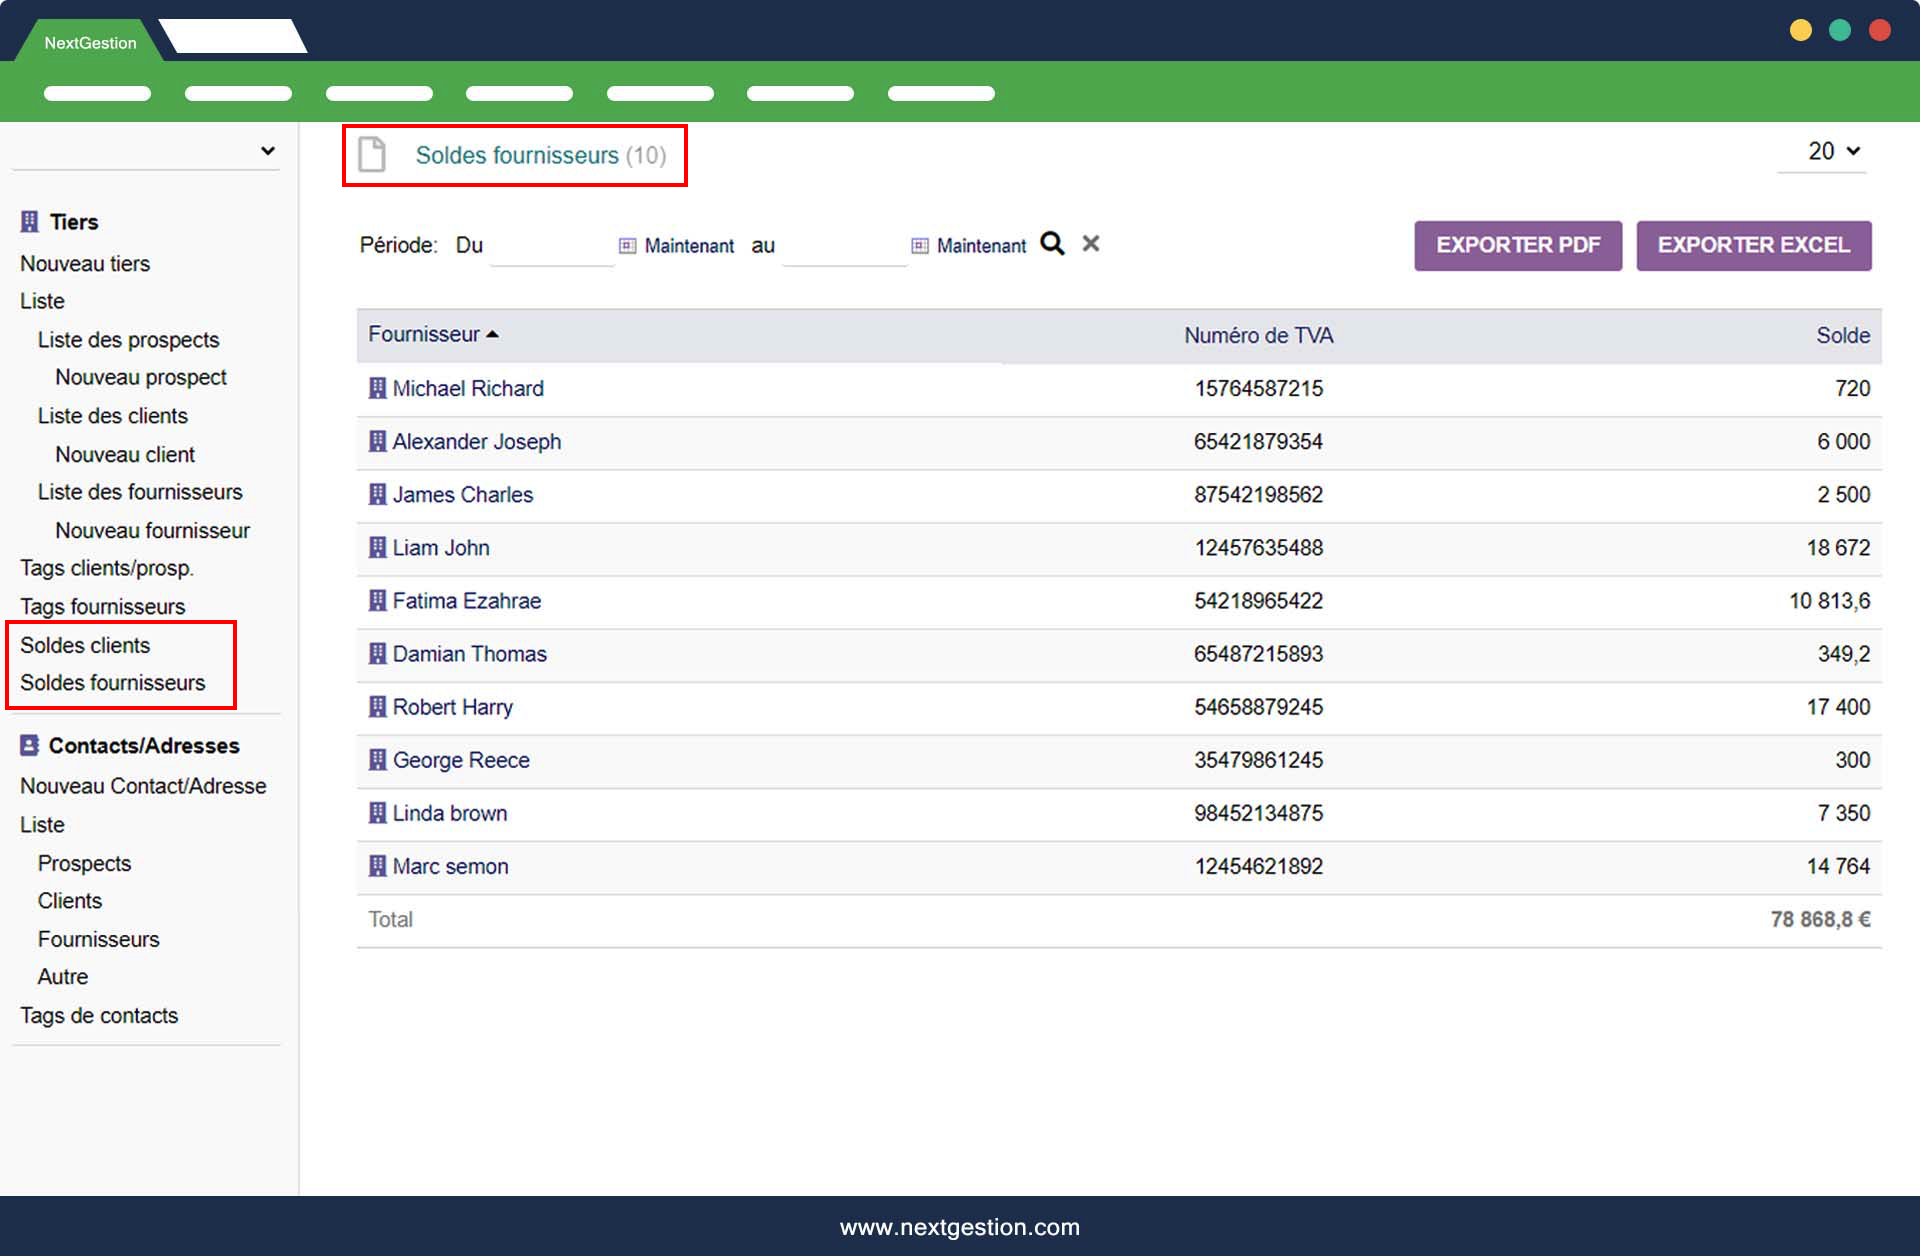Click the Tiers building icon in the sidebar
The image size is (1920, 1256).
pyautogui.click(x=30, y=222)
